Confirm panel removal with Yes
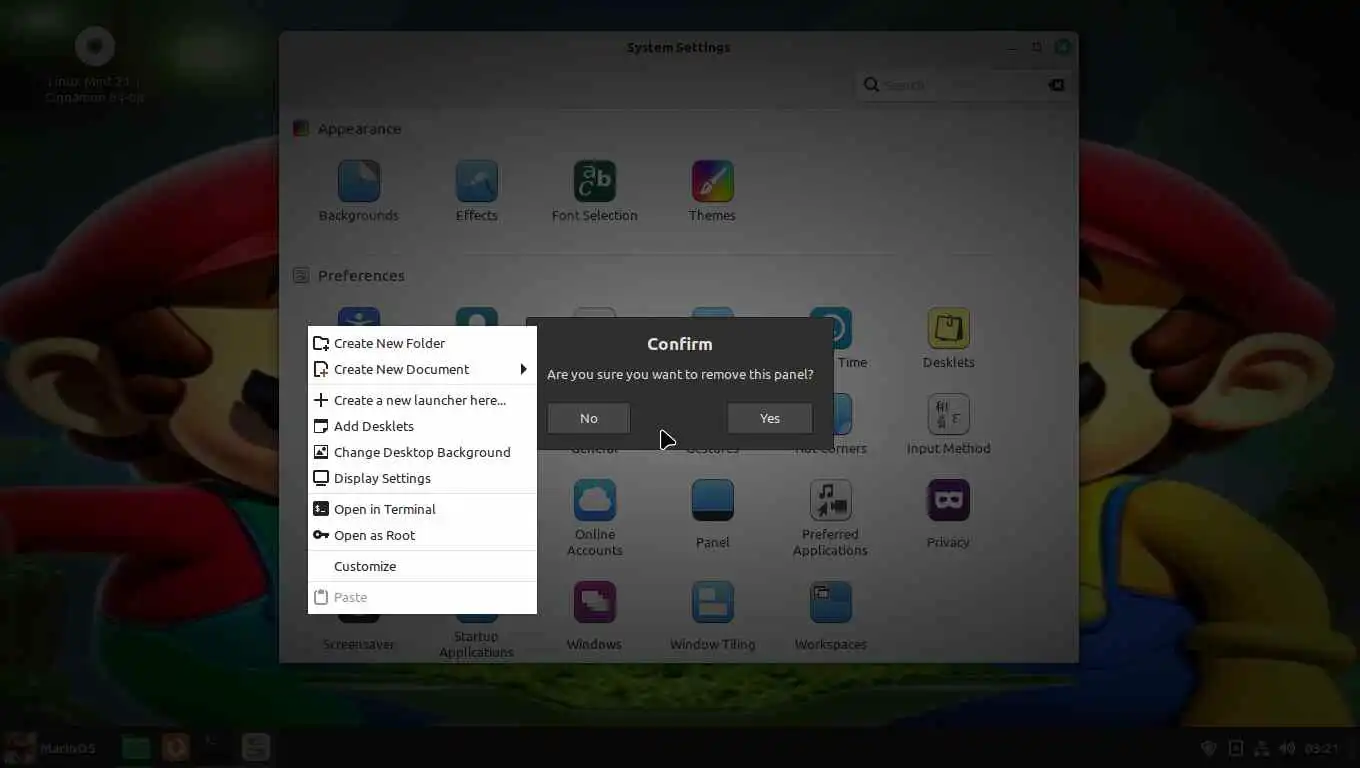This screenshot has width=1360, height=768. click(x=769, y=418)
